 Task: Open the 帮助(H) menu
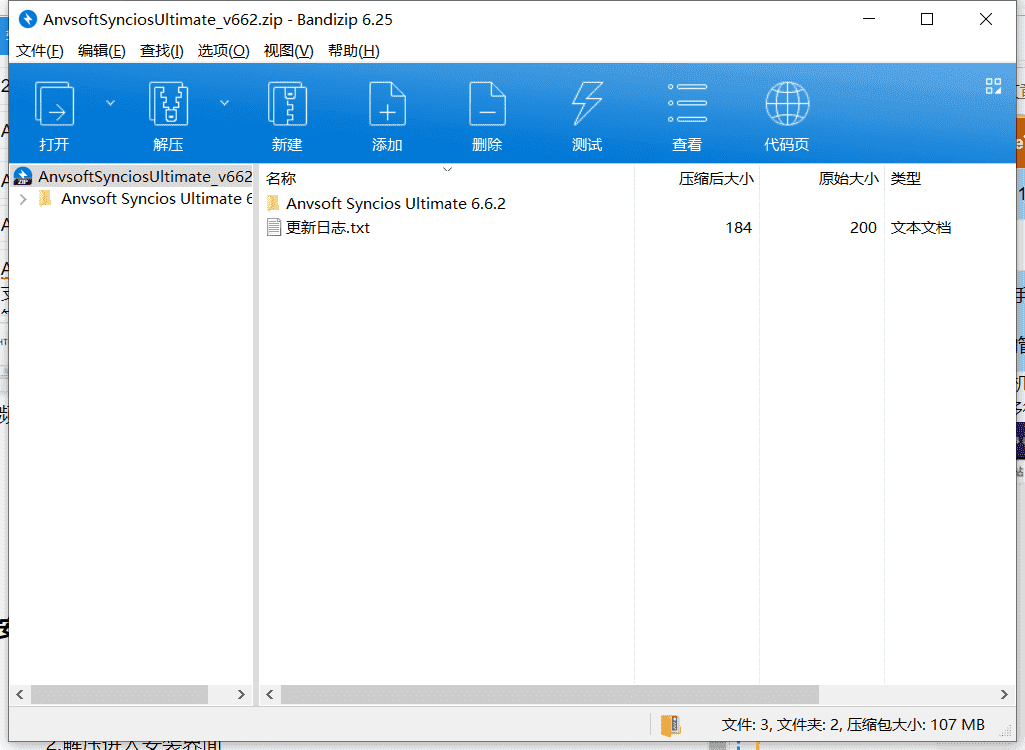354,51
